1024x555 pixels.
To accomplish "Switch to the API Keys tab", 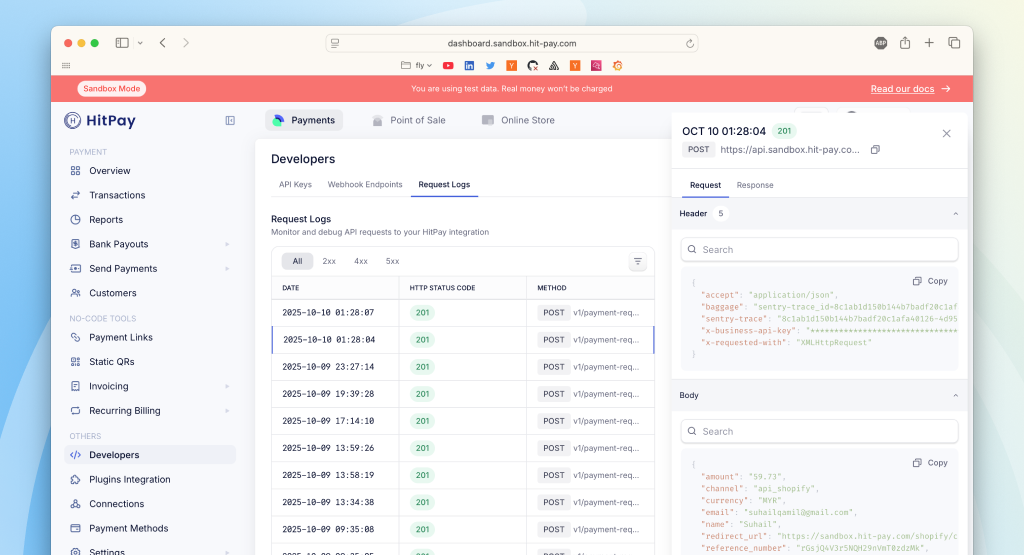I will point(295,185).
